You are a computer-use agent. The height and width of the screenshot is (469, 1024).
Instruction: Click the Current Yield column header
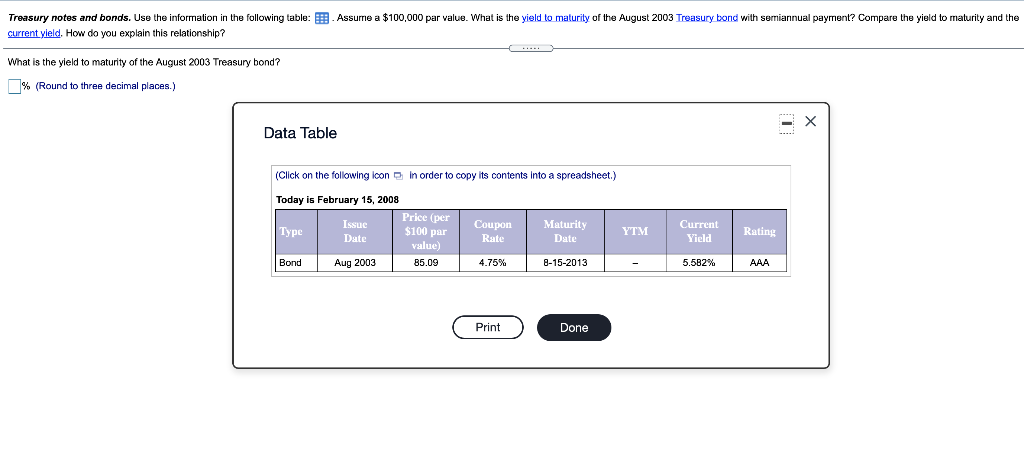[699, 232]
